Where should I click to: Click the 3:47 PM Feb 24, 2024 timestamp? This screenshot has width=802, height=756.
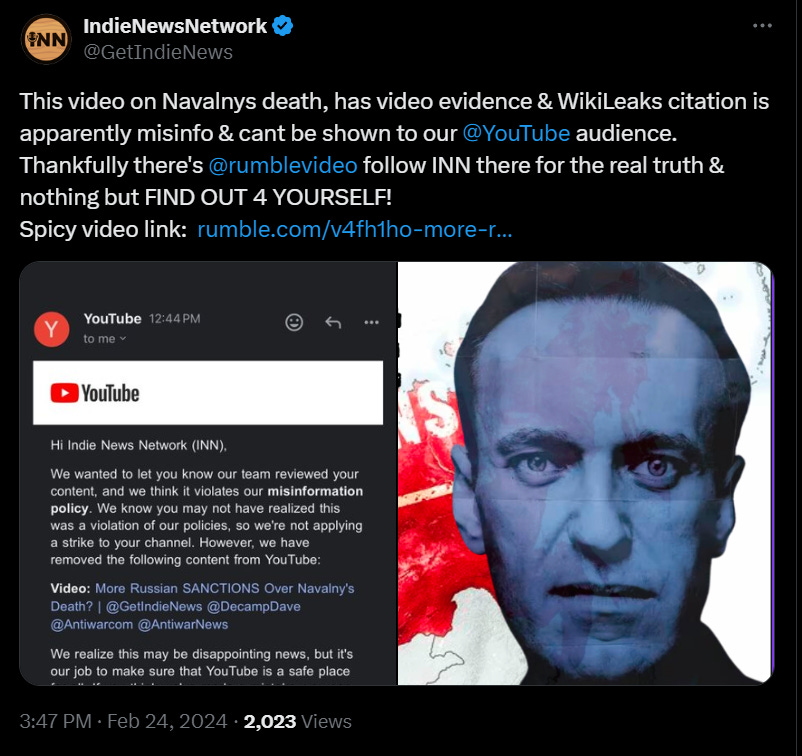123,721
